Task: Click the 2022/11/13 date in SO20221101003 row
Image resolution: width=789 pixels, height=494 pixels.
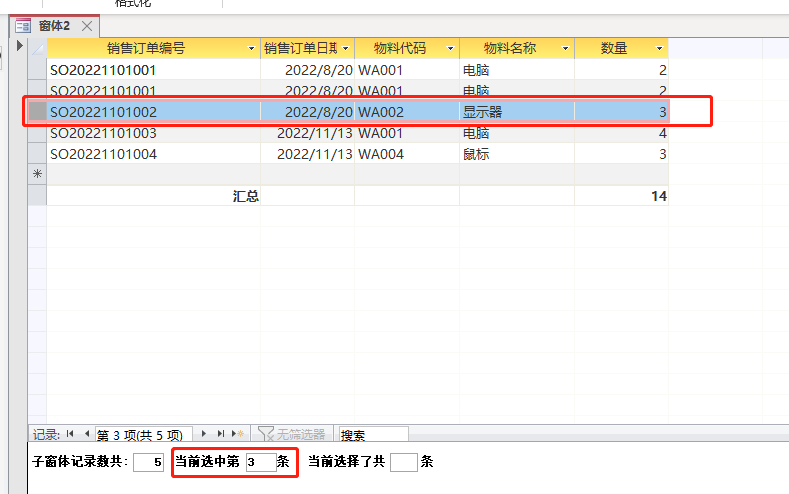Action: tap(307, 133)
